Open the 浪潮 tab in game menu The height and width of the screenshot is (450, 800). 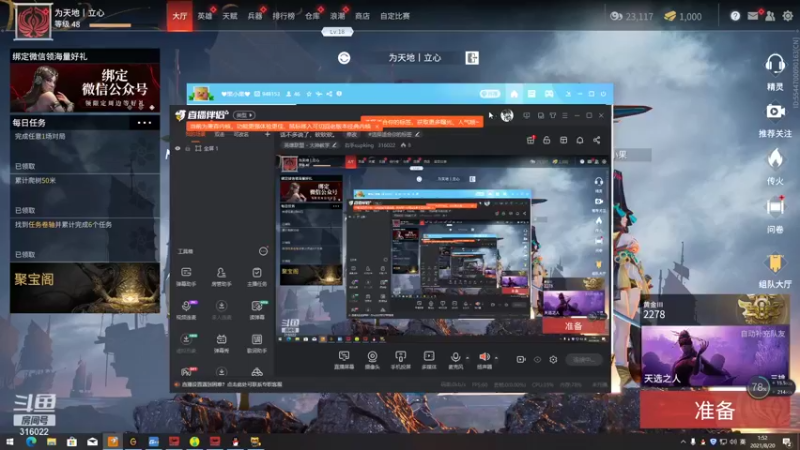(x=337, y=16)
